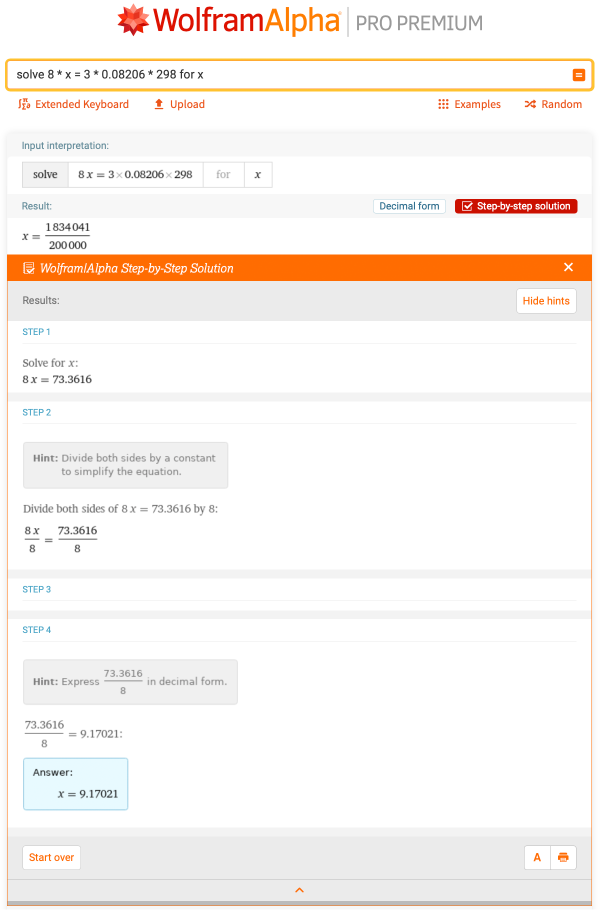The height and width of the screenshot is (915, 602).
Task: Click the STEP 3 label
Action: pos(37,589)
